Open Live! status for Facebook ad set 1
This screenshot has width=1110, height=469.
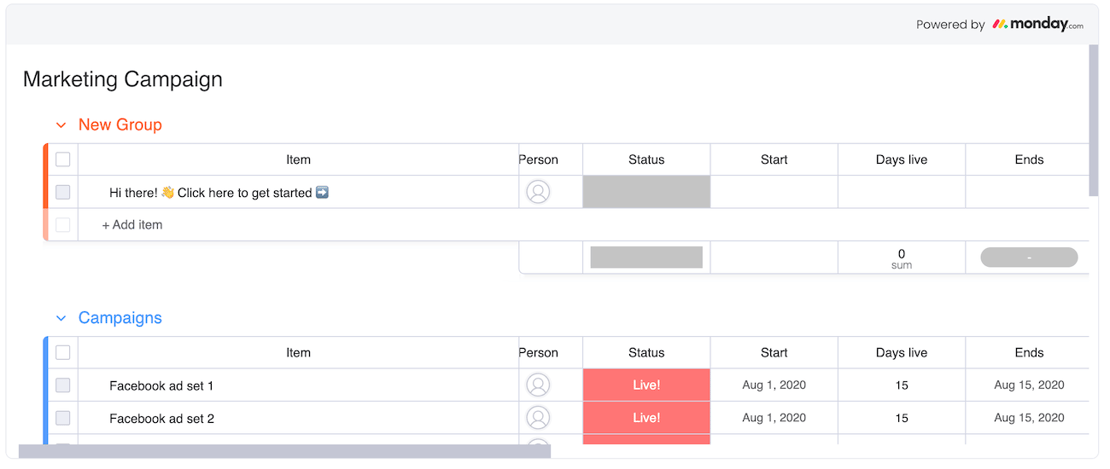tap(646, 385)
